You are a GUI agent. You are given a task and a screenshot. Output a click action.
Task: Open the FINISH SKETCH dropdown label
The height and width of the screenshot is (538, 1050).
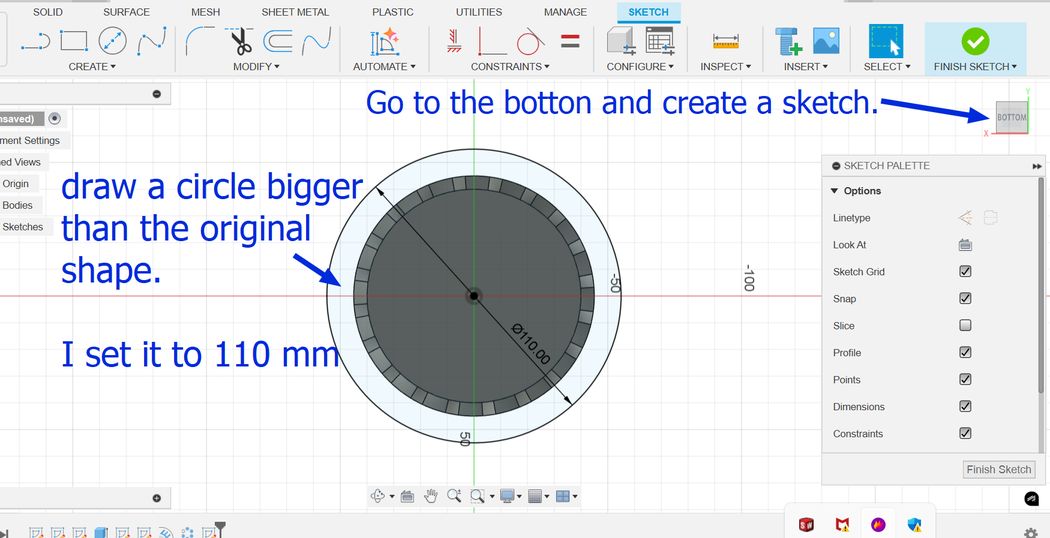975,66
